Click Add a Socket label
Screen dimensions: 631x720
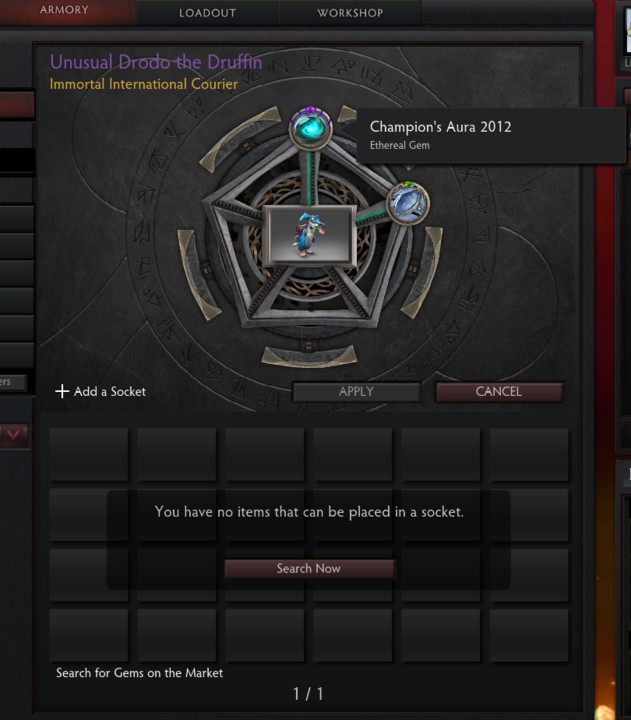pos(110,392)
